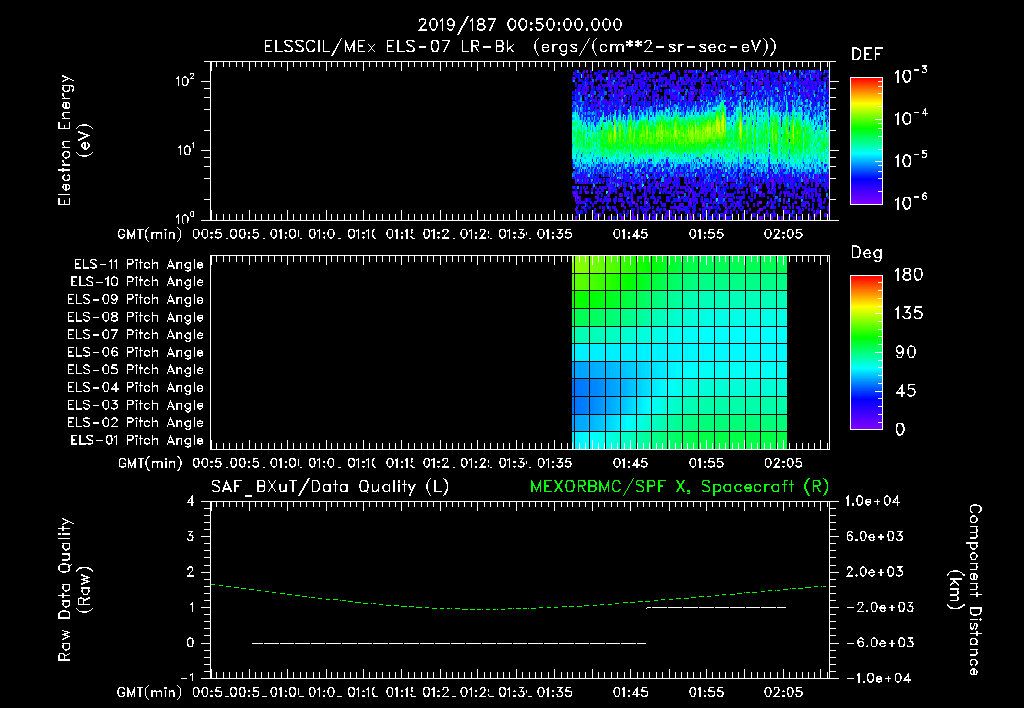
Task: Click the 45 value on Deg scale
Action: tap(906, 391)
